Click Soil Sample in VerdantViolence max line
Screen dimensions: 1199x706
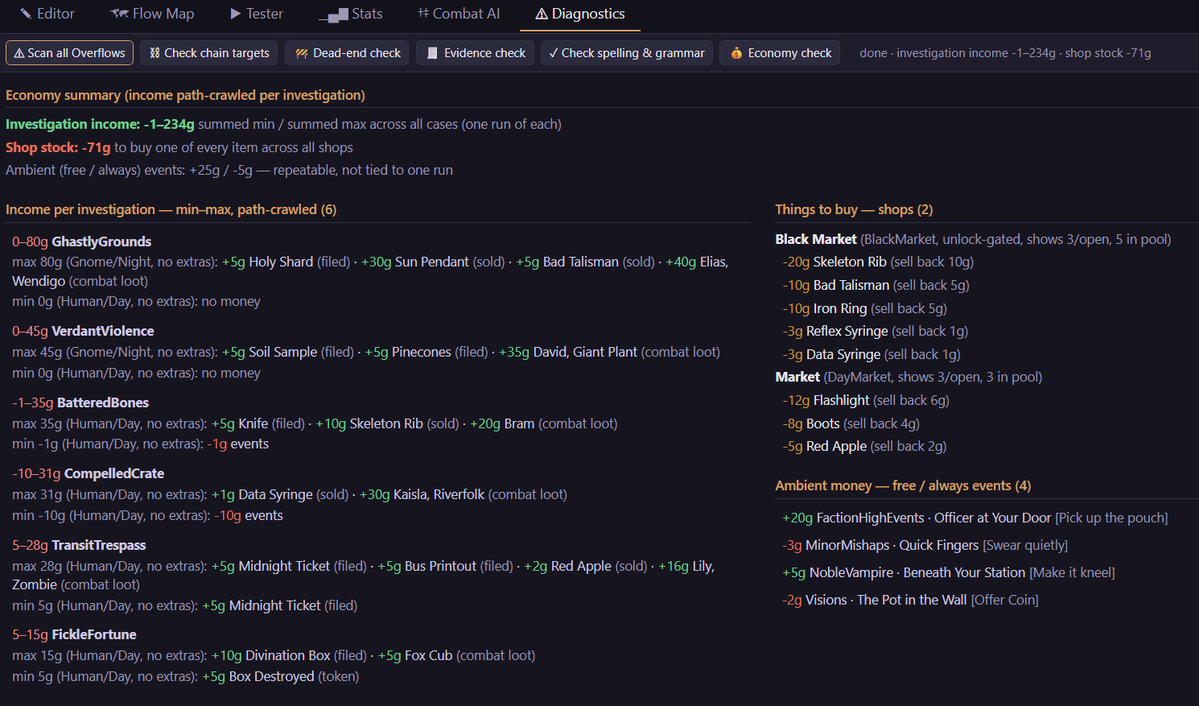[282, 352]
